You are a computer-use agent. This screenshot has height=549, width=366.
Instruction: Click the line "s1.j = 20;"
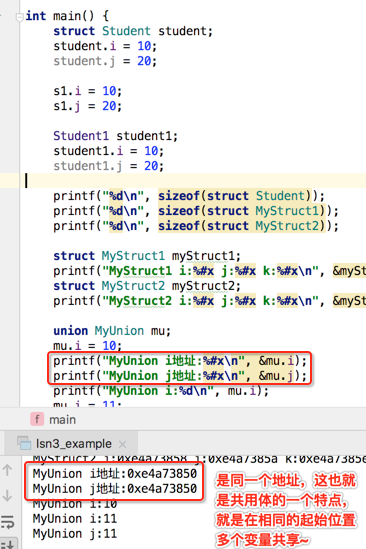pyautogui.click(x=88, y=106)
